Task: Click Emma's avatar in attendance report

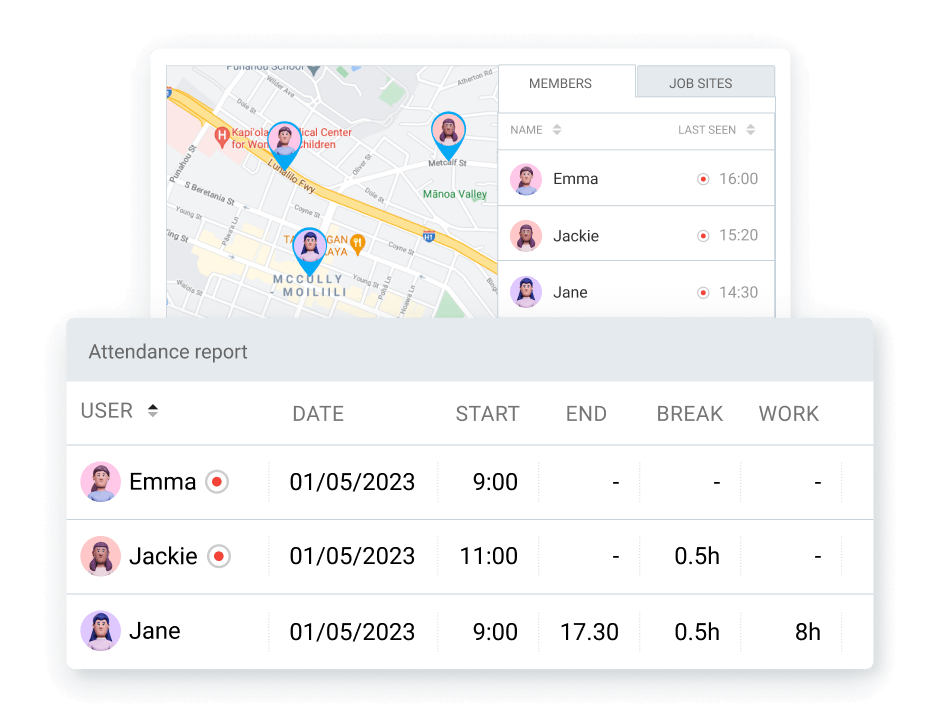Action: [101, 481]
